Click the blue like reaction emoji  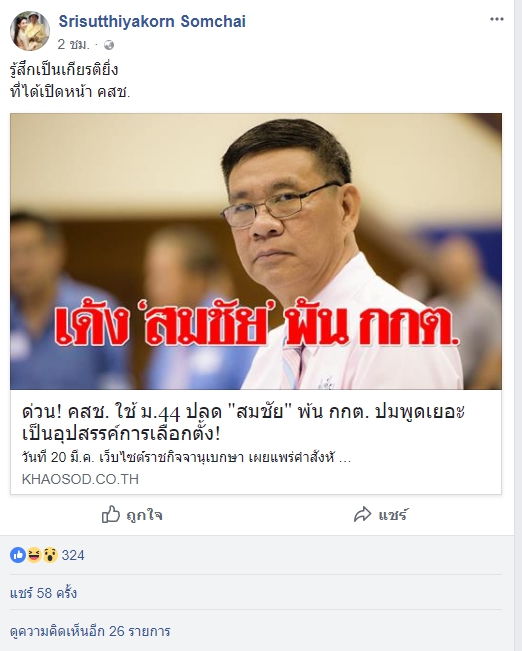pos(18,555)
